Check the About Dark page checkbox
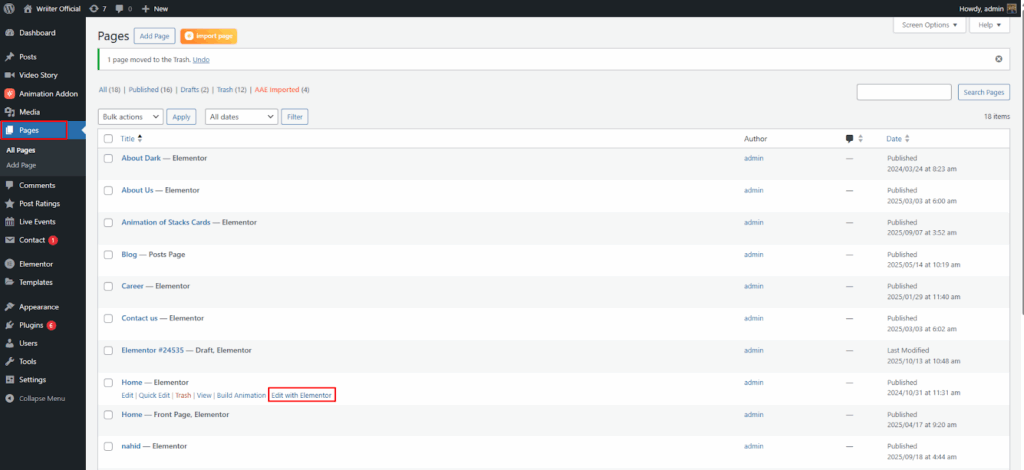The image size is (1024, 470). pos(108,158)
